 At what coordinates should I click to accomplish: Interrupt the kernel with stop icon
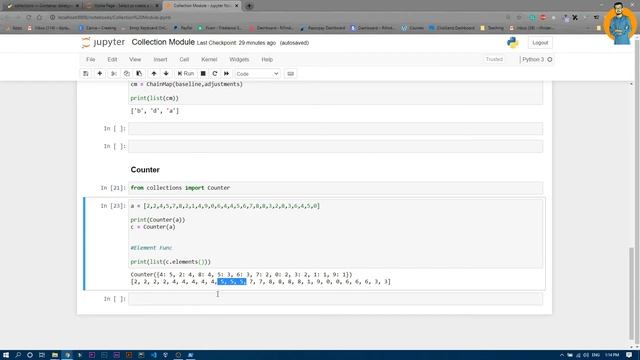[203, 73]
